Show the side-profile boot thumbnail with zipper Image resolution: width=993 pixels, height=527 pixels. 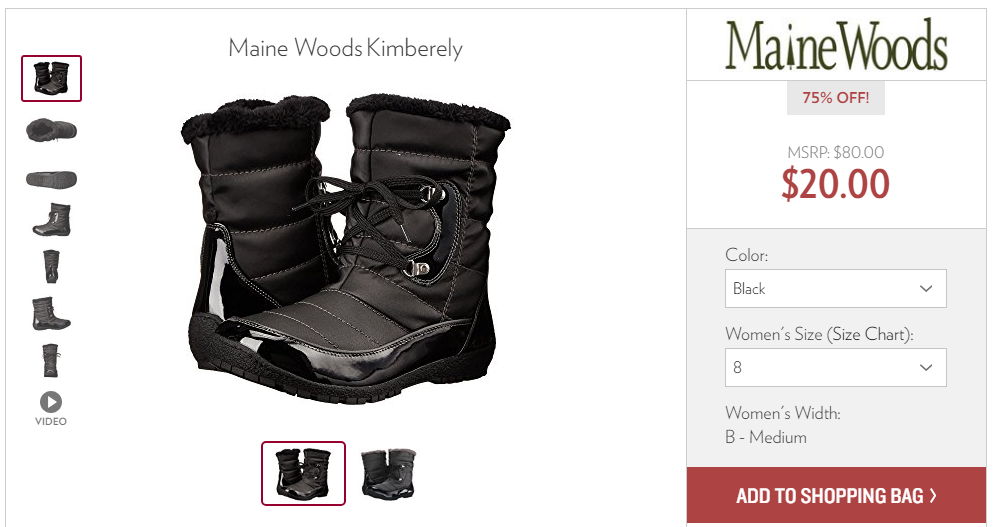click(x=51, y=220)
